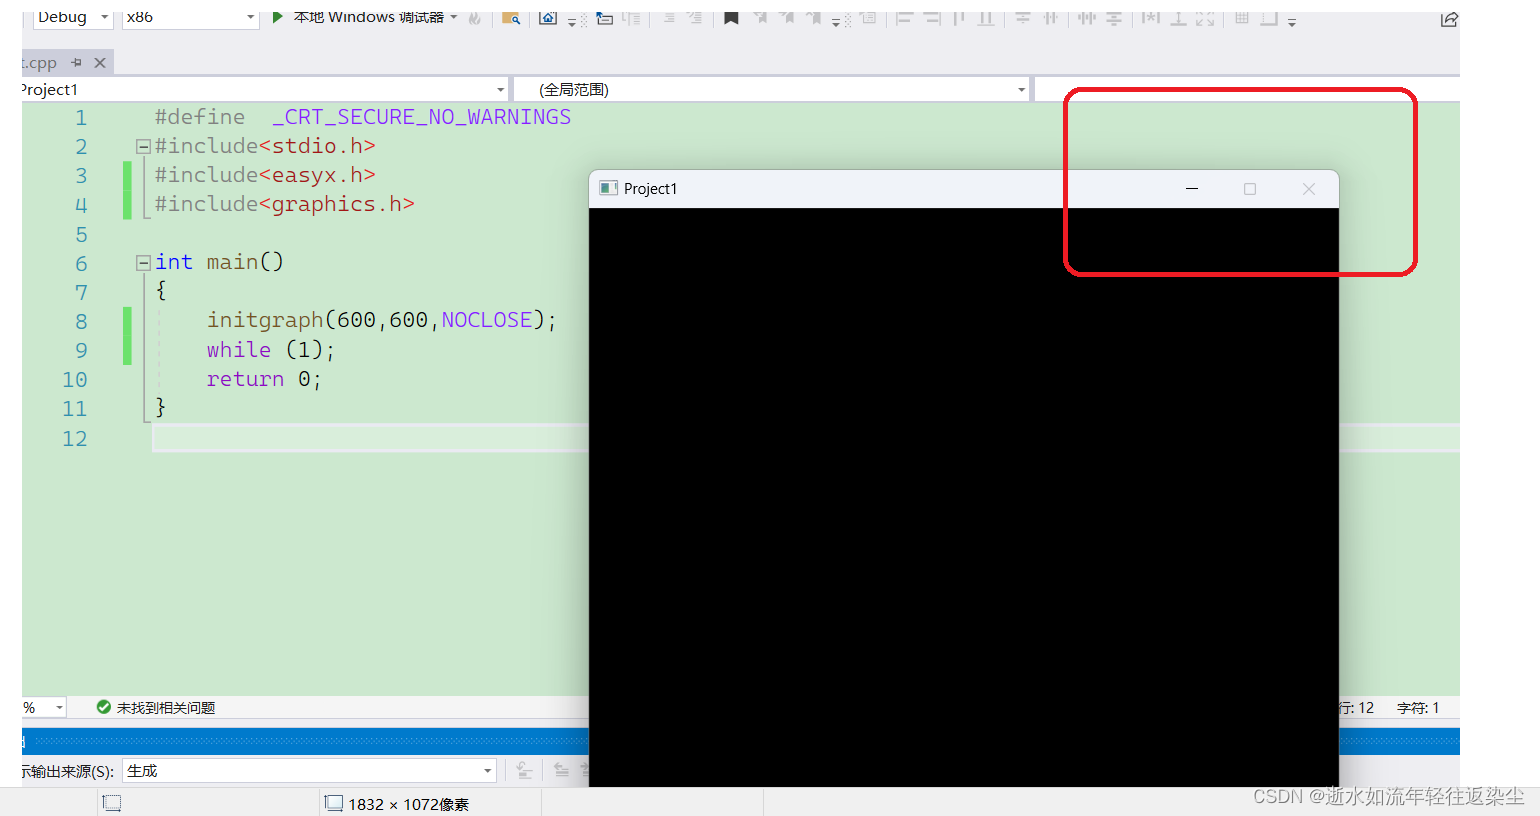Open the output source 生成 dropdown
1540x816 pixels.
tap(309, 771)
